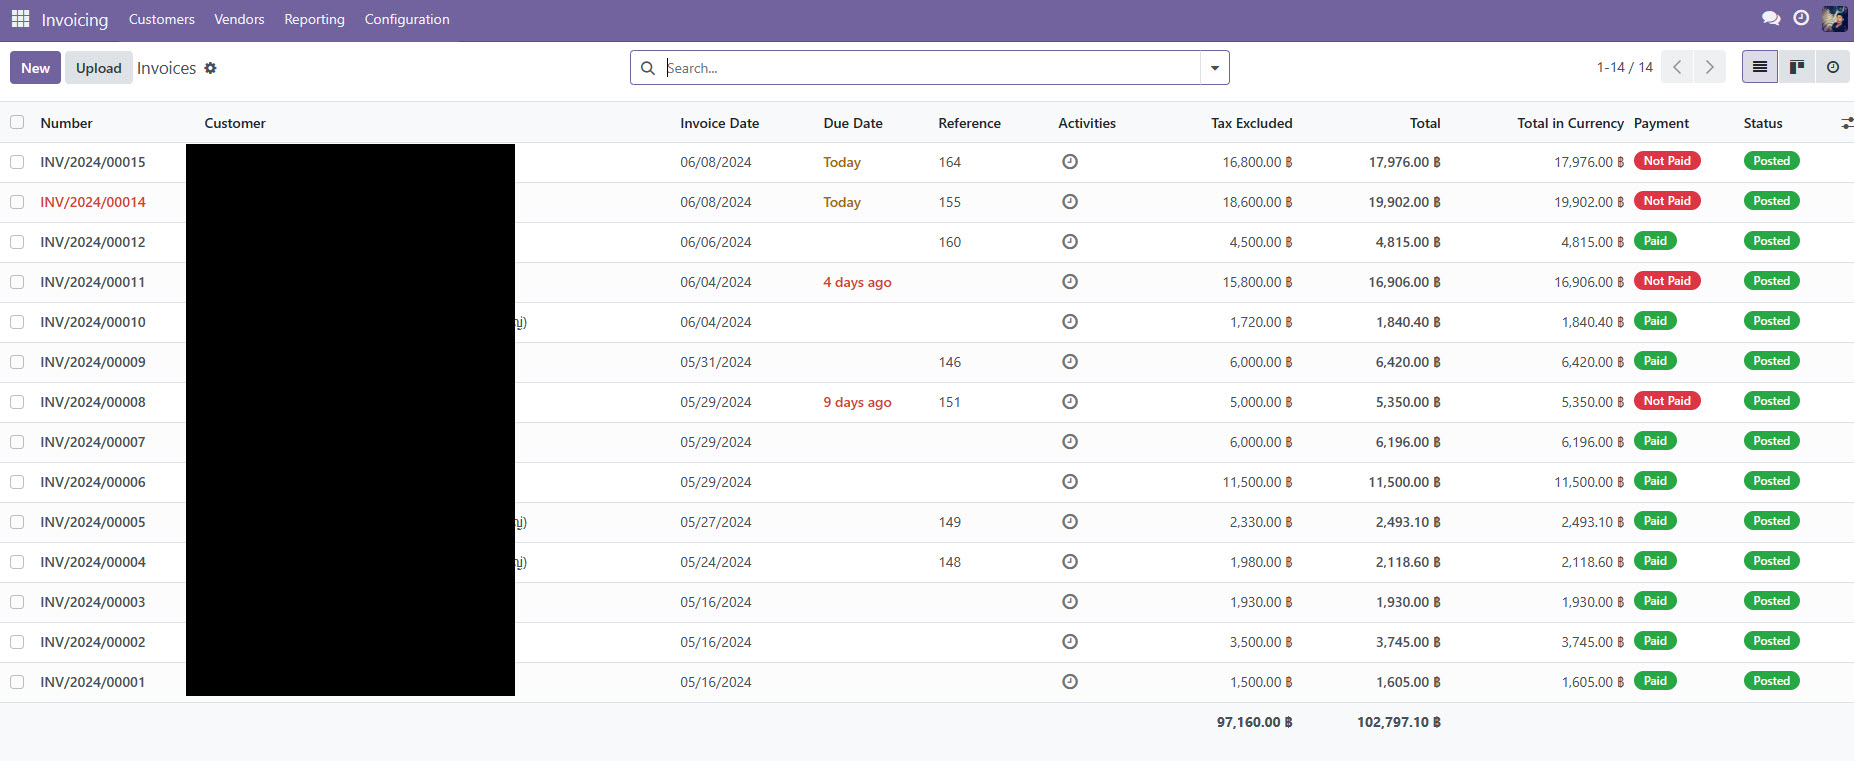
Task: Open the Customers menu
Action: tap(161, 19)
